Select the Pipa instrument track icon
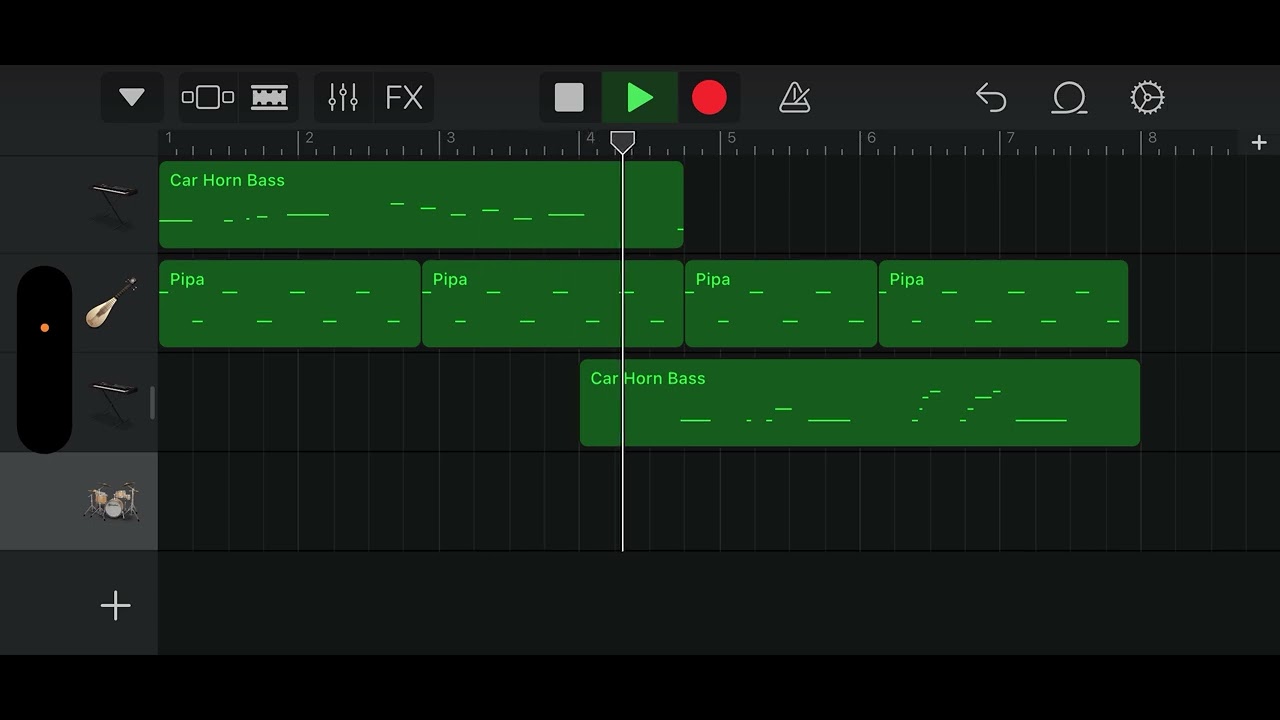Viewport: 1280px width, 720px height. [x=112, y=303]
